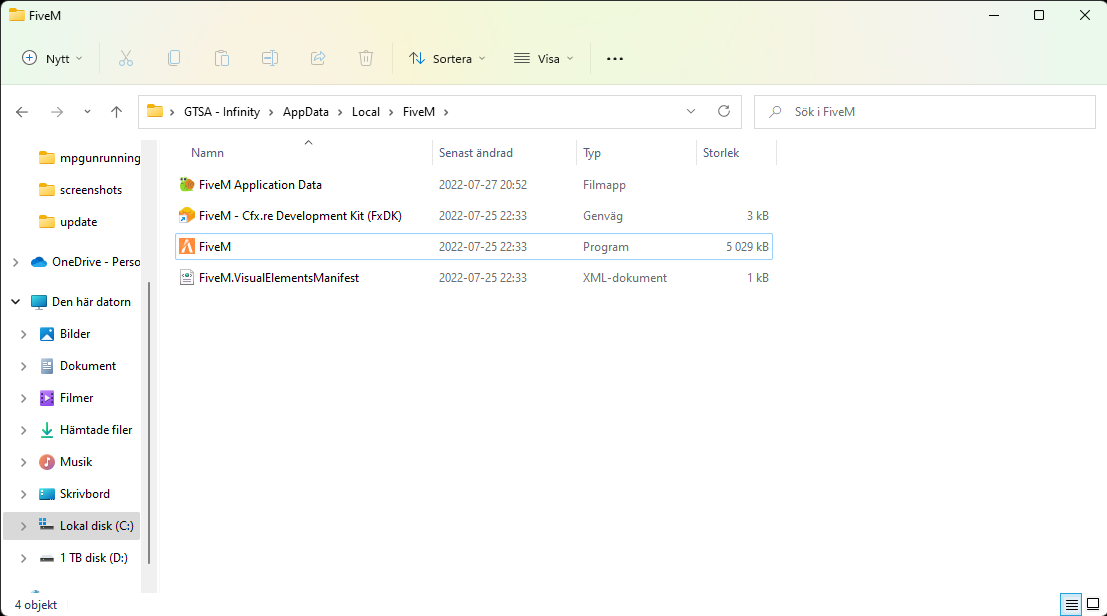
Task: Paste from the clipboard
Action: pos(221,58)
